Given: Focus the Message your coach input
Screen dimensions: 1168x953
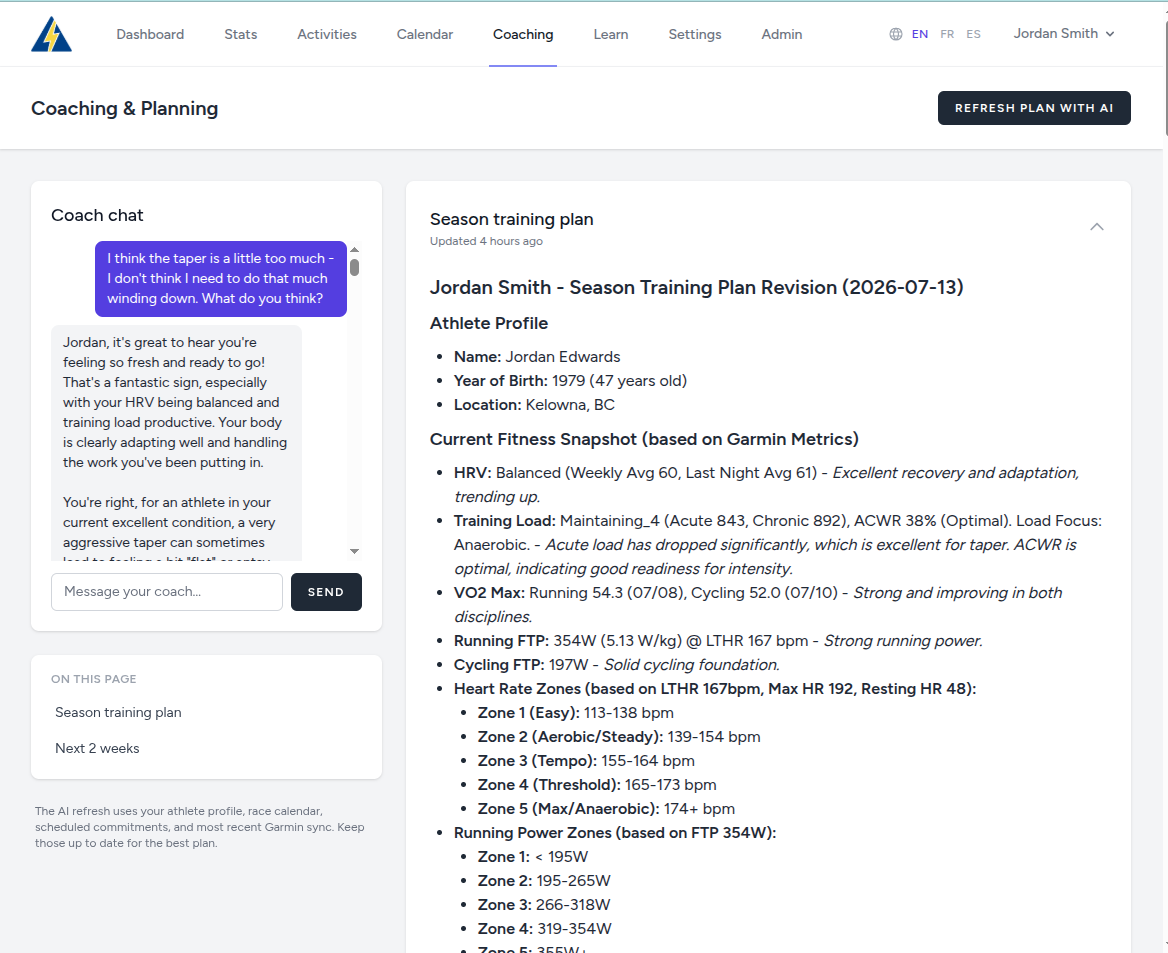Looking at the screenshot, I should pyautogui.click(x=167, y=592).
